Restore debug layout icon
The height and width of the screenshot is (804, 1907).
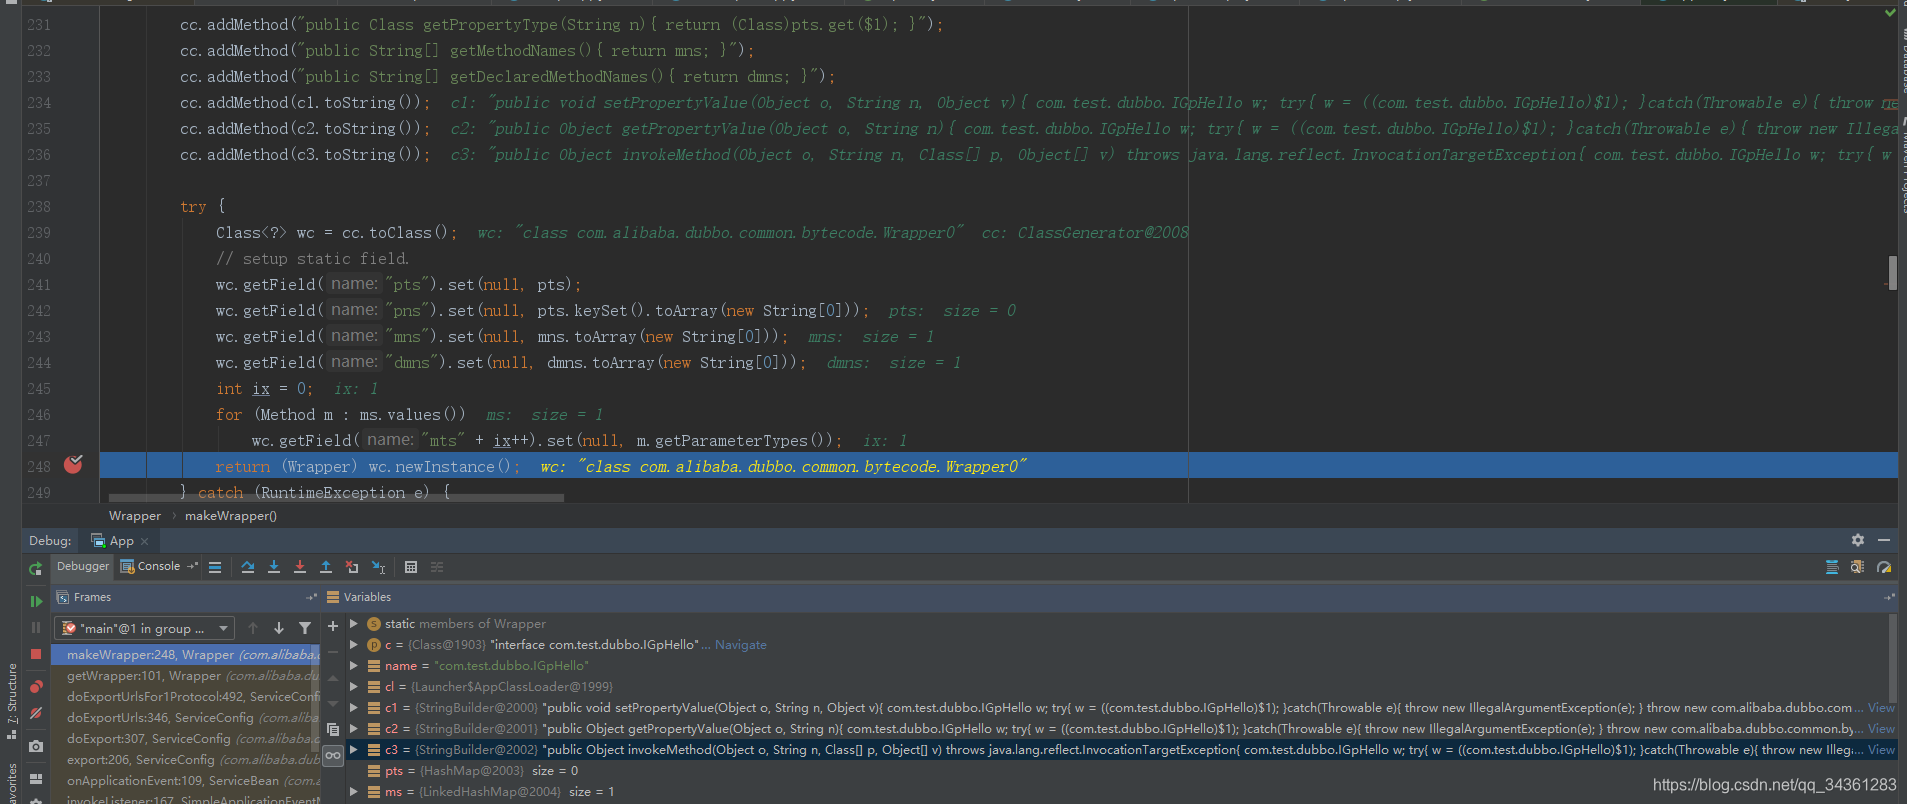(x=36, y=778)
